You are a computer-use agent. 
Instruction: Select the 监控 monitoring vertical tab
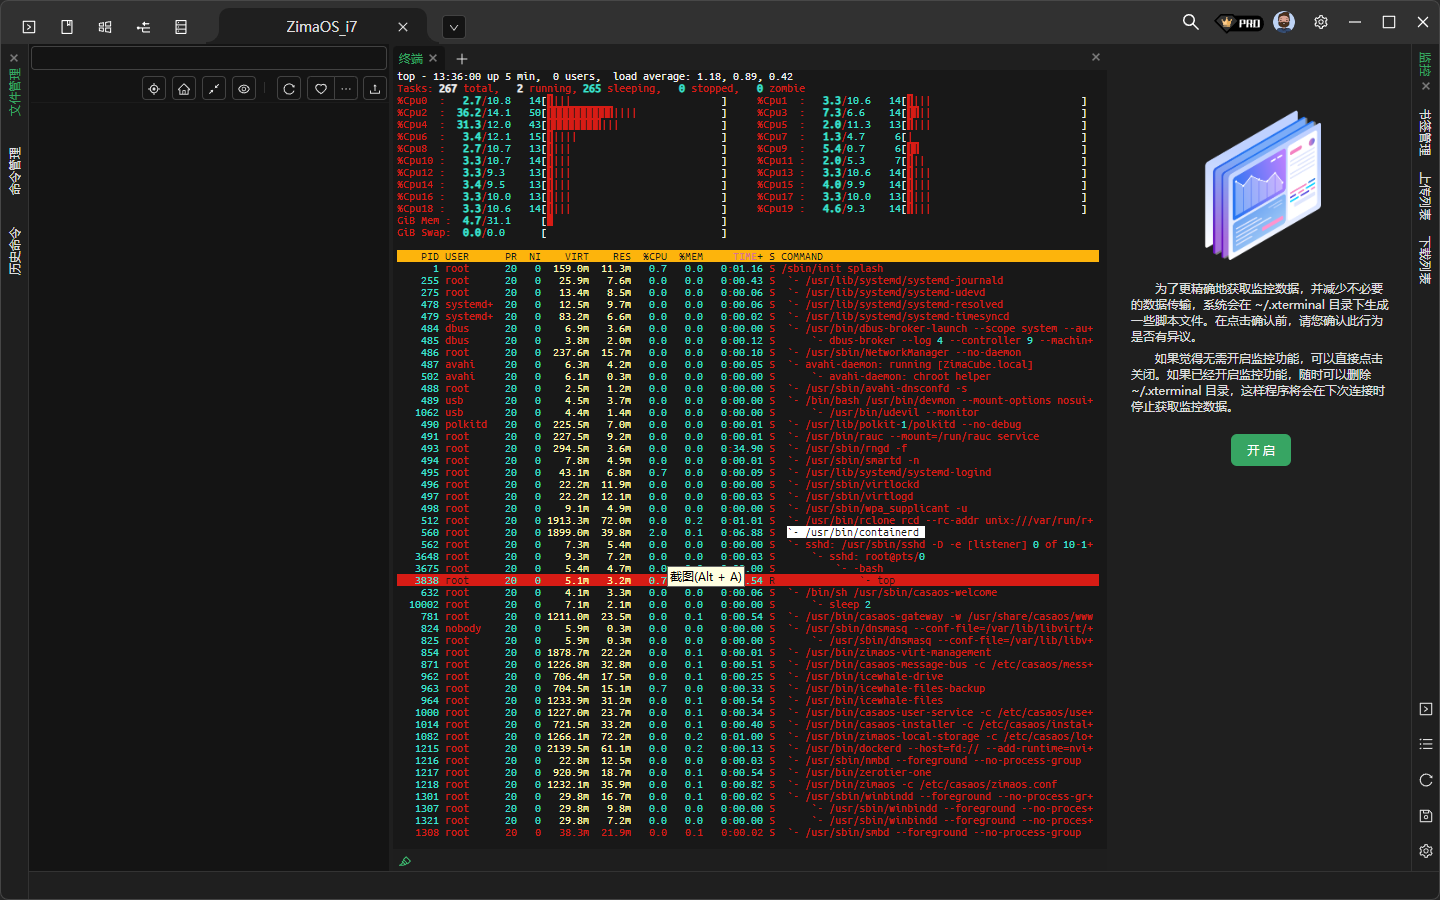click(x=1426, y=64)
